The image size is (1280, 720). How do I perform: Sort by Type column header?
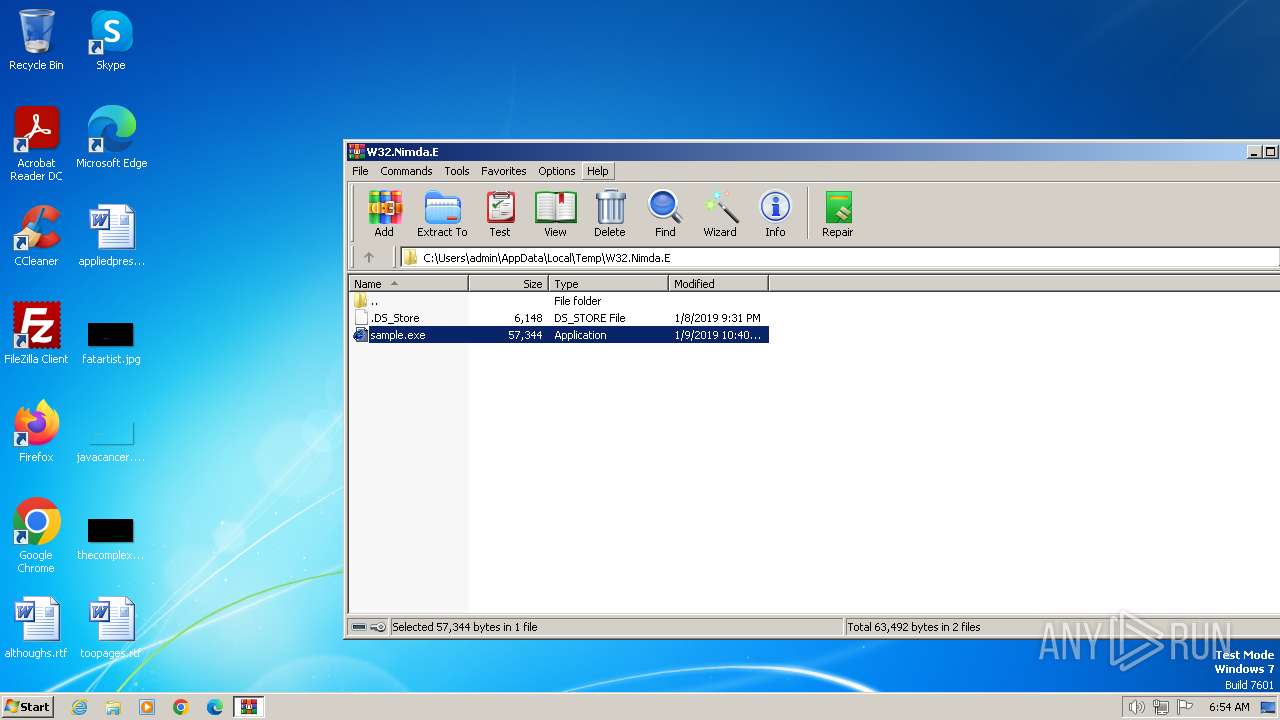[x=608, y=284]
